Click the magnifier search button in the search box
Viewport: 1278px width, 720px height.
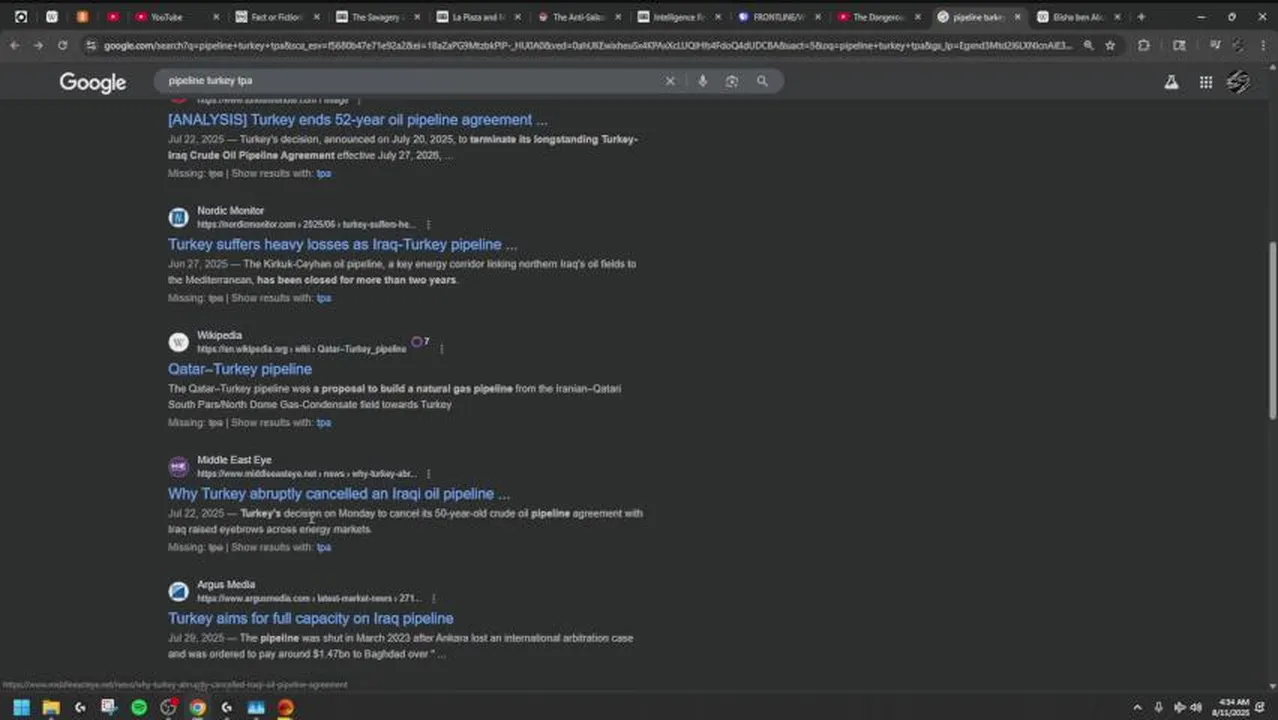762,81
